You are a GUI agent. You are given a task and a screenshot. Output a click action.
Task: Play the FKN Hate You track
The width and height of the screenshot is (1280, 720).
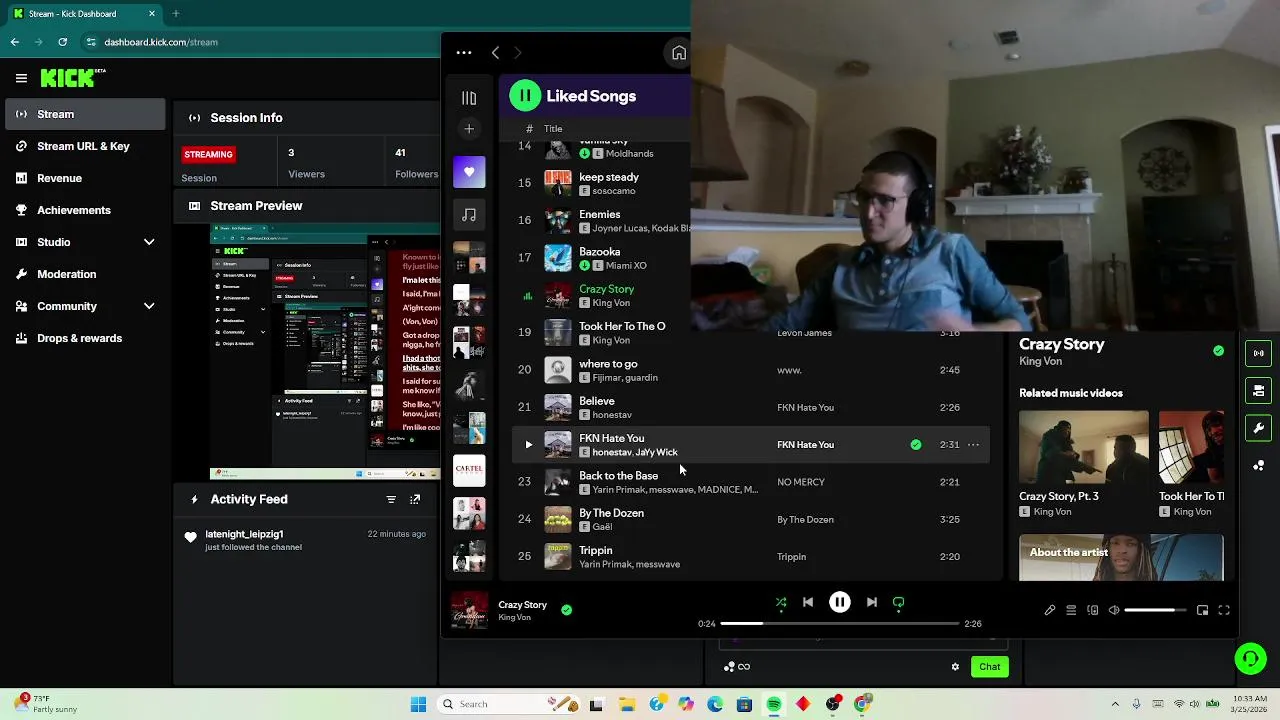(528, 445)
